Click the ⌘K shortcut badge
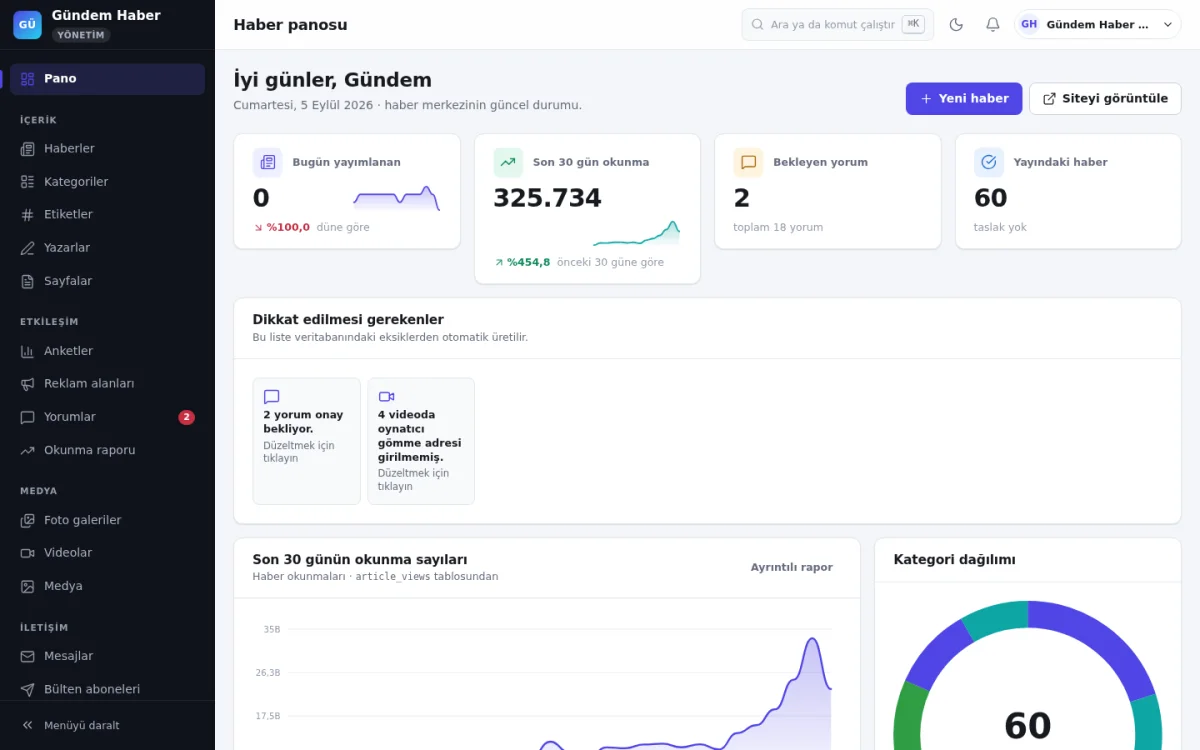 tap(913, 24)
